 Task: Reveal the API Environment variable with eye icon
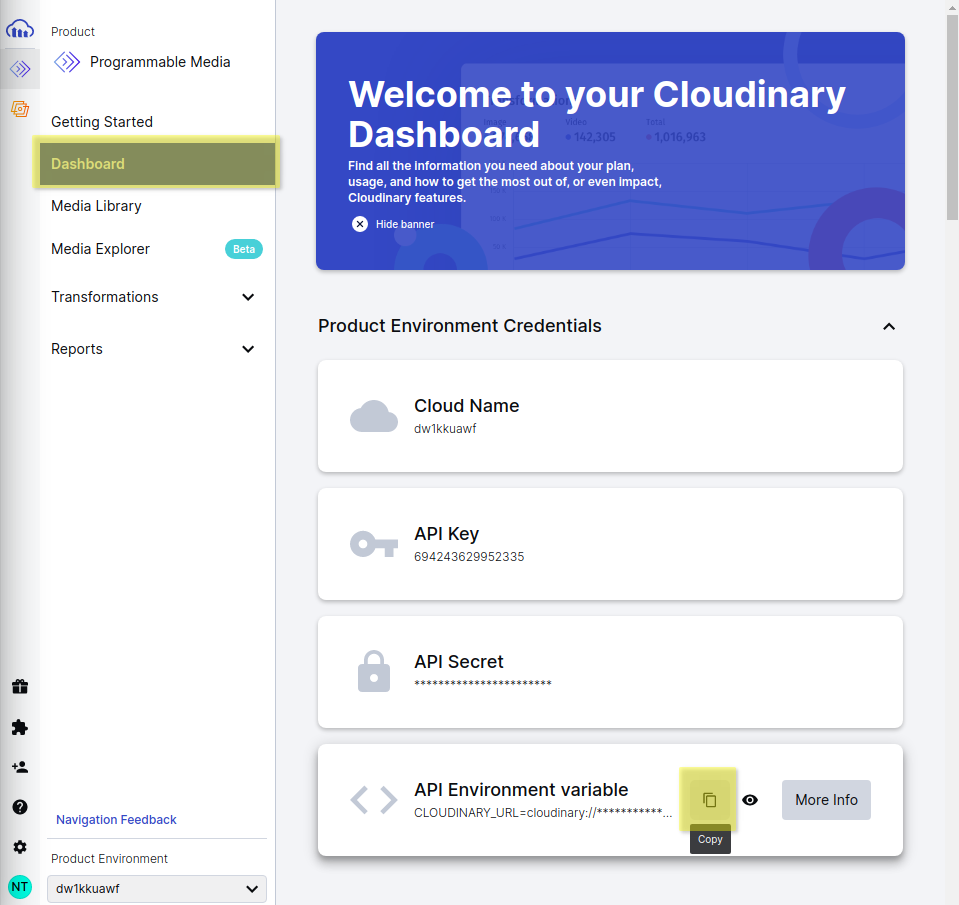[x=750, y=800]
